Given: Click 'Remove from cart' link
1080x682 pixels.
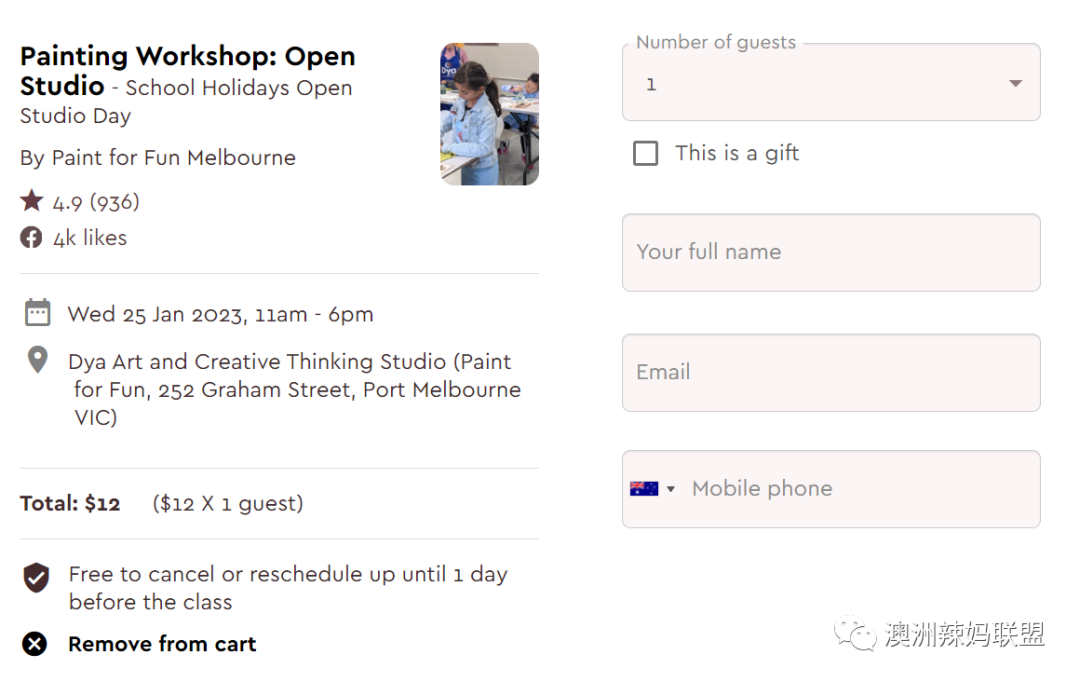Looking at the screenshot, I should pyautogui.click(x=162, y=644).
